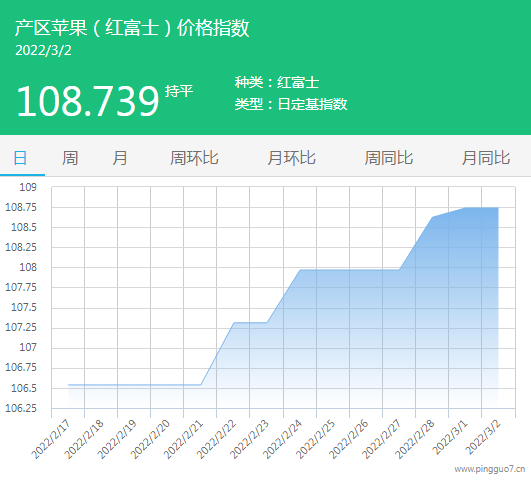This screenshot has width=531, height=480.
Task: Click the 2022/2/17 x-axis date label
Action: pyautogui.click(x=51, y=439)
